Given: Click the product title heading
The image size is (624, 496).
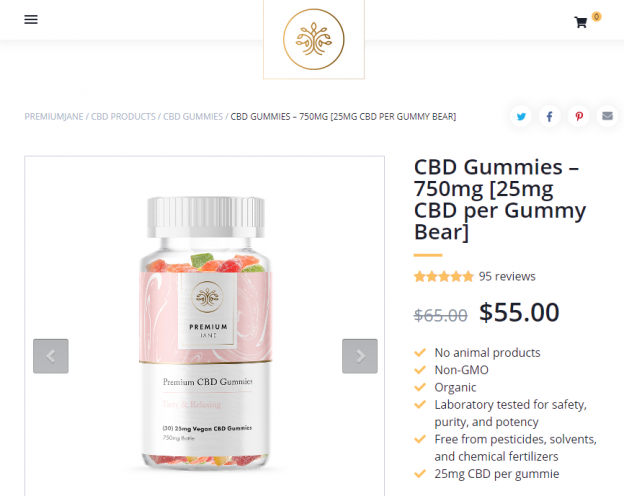Looking at the screenshot, I should point(500,199).
